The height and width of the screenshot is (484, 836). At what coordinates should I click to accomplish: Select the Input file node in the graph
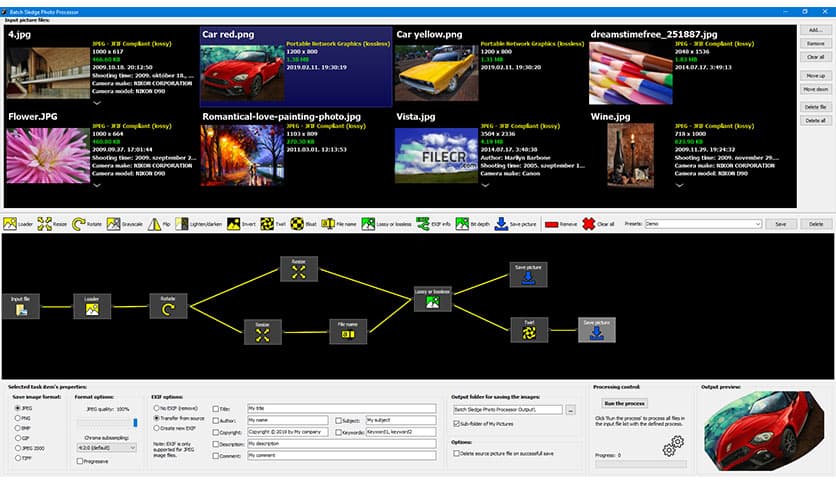(x=21, y=306)
